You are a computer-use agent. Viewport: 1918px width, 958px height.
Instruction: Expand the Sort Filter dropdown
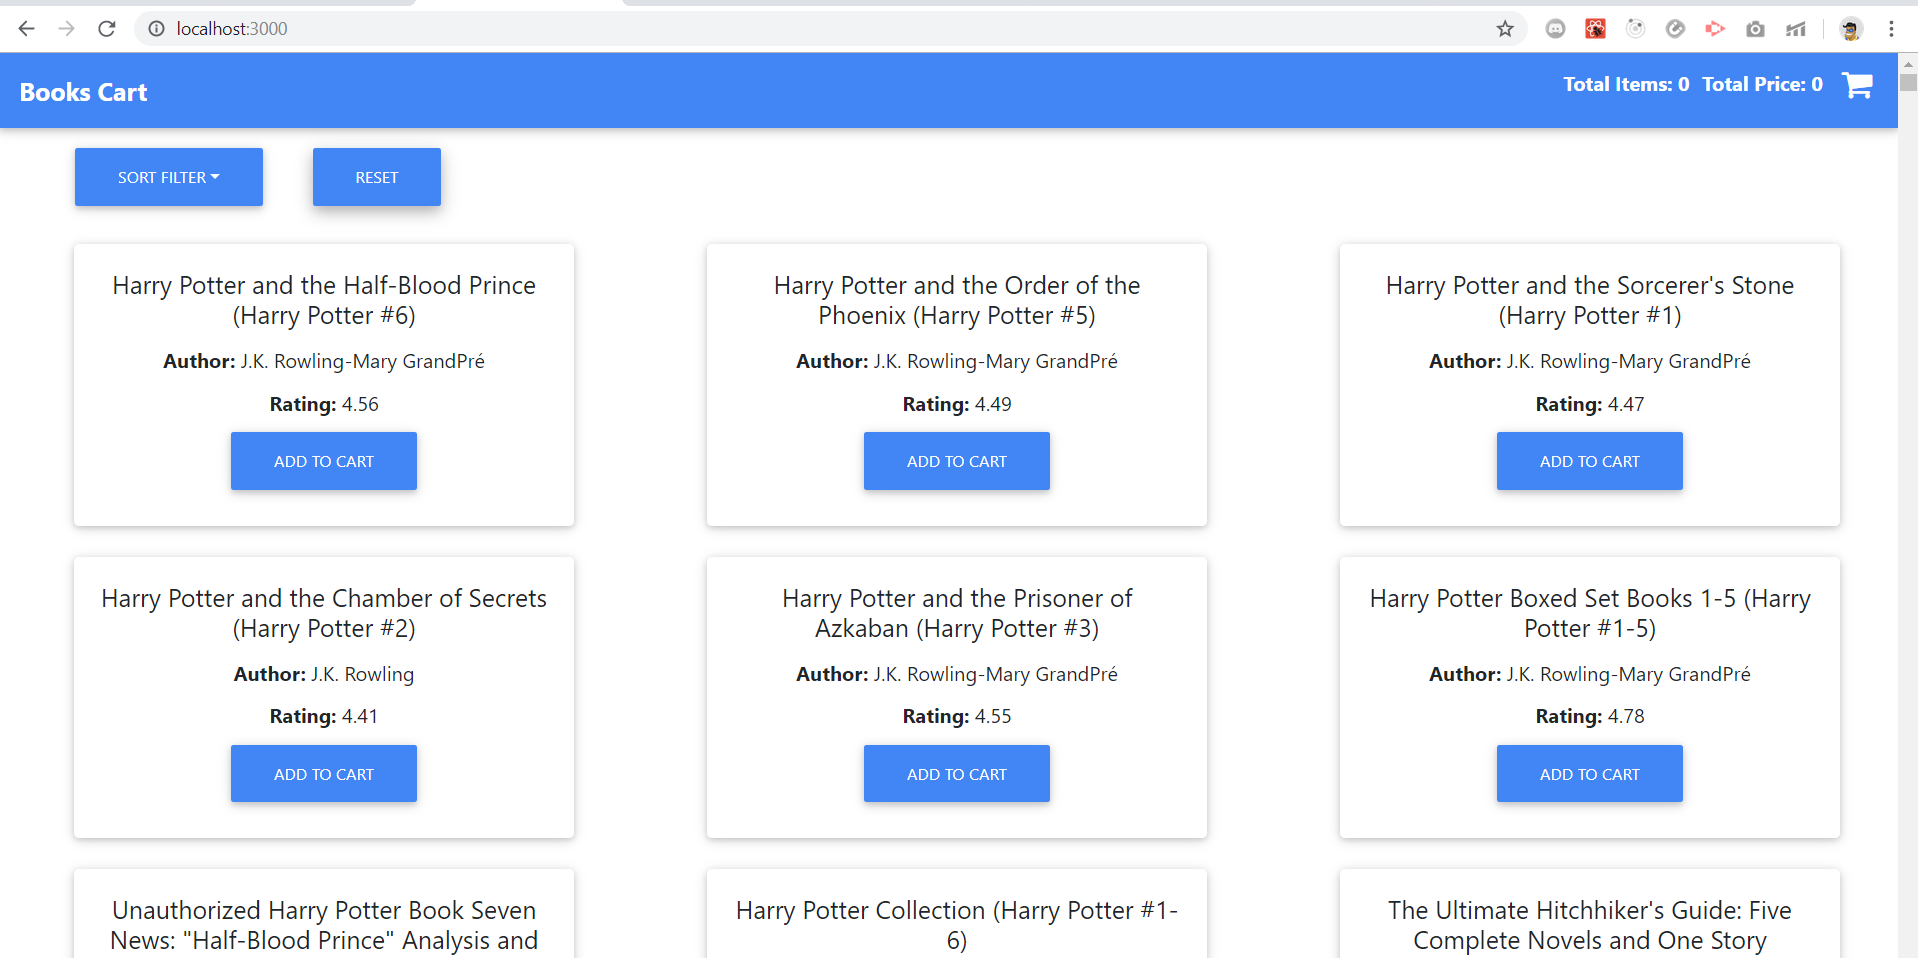coord(169,177)
